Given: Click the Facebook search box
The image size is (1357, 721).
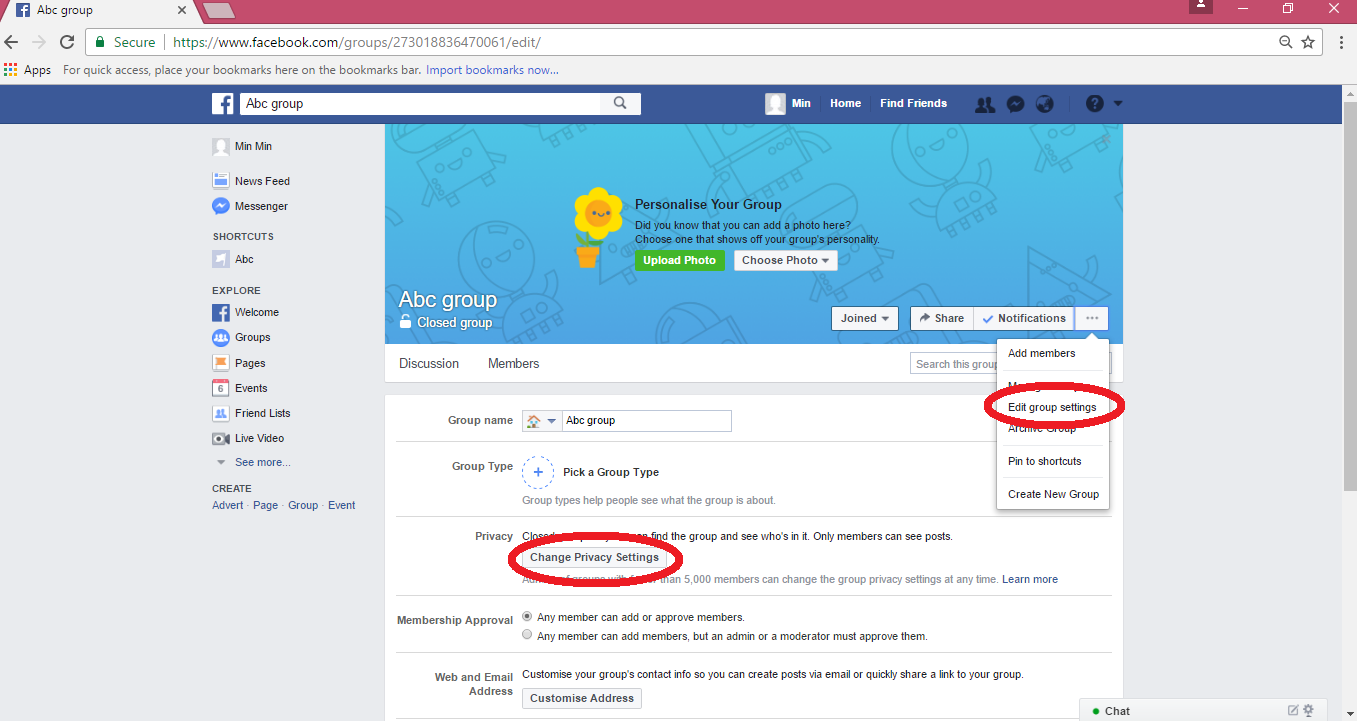Looking at the screenshot, I should 420,104.
